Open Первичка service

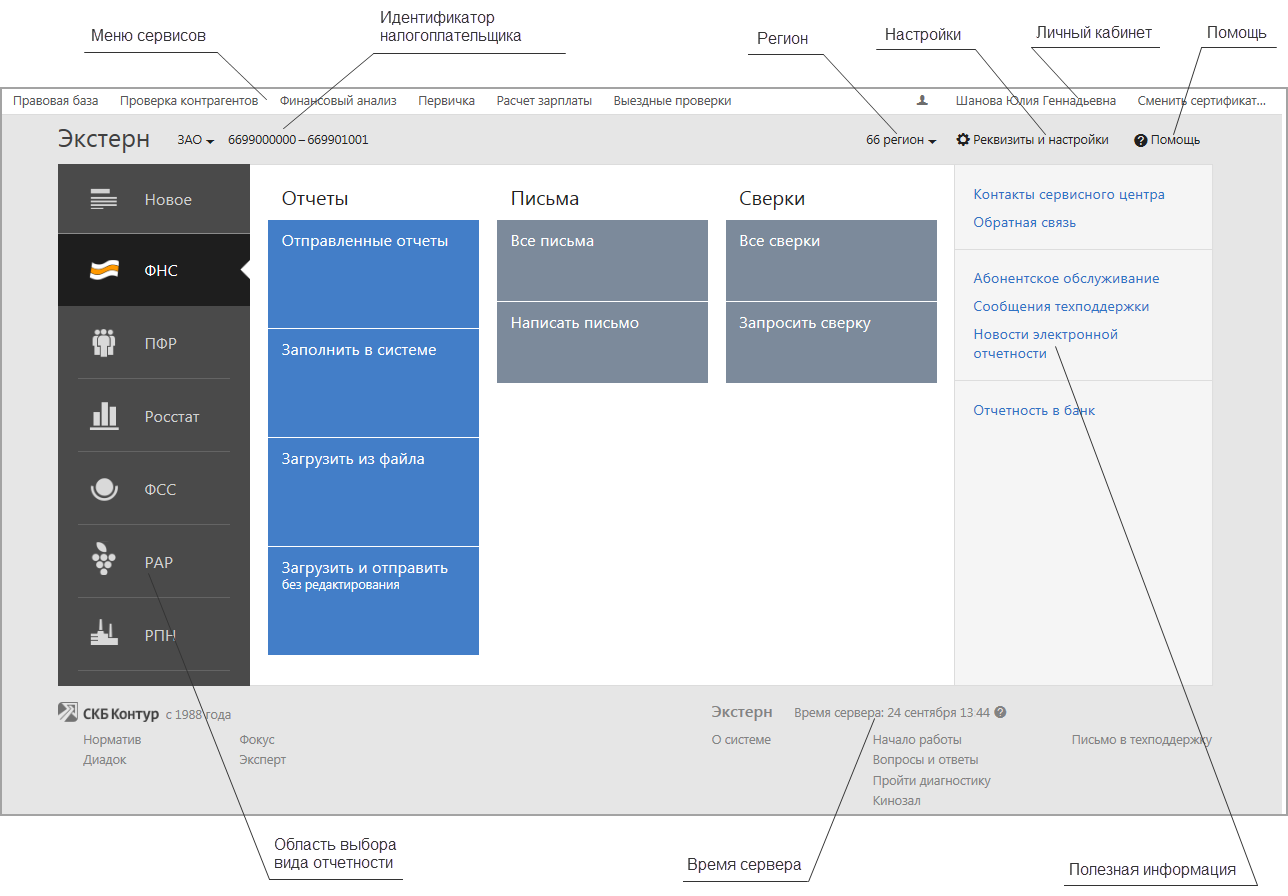(446, 101)
